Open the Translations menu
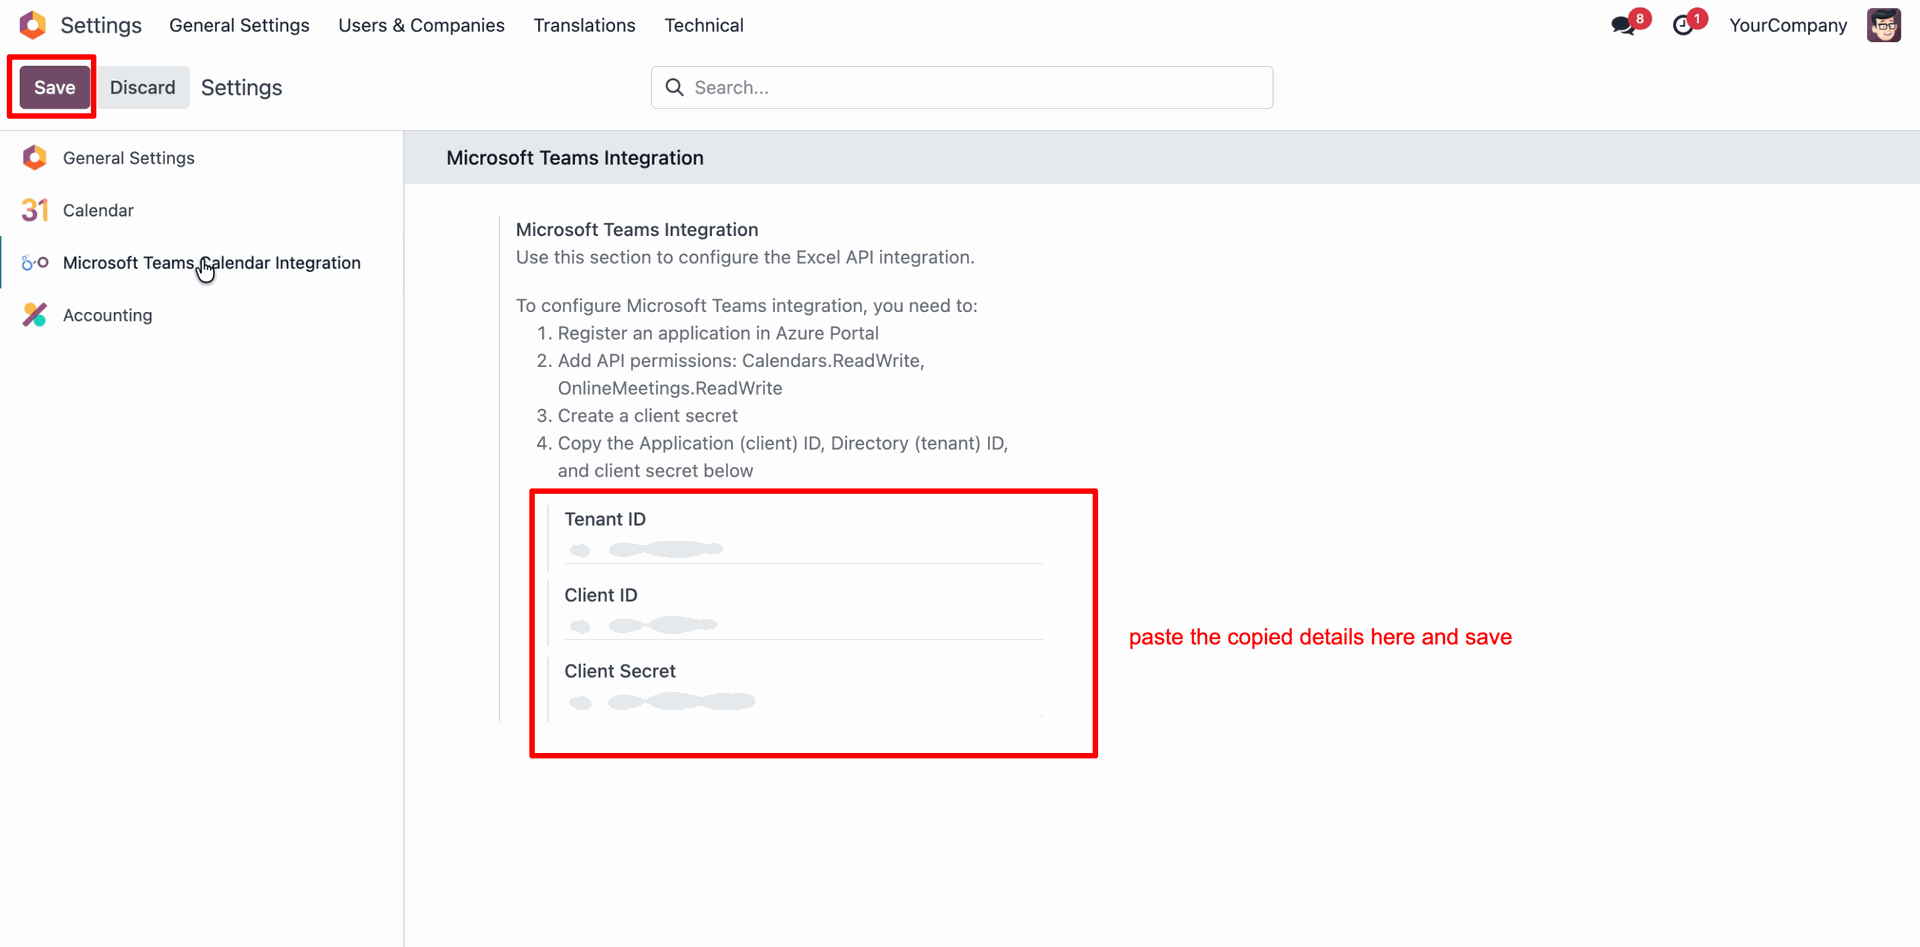The width and height of the screenshot is (1920, 947). (584, 25)
